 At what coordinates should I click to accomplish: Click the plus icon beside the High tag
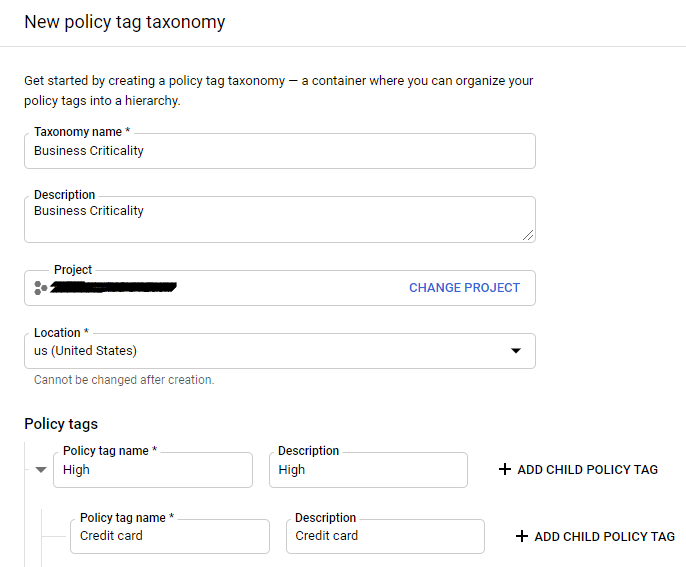(505, 470)
